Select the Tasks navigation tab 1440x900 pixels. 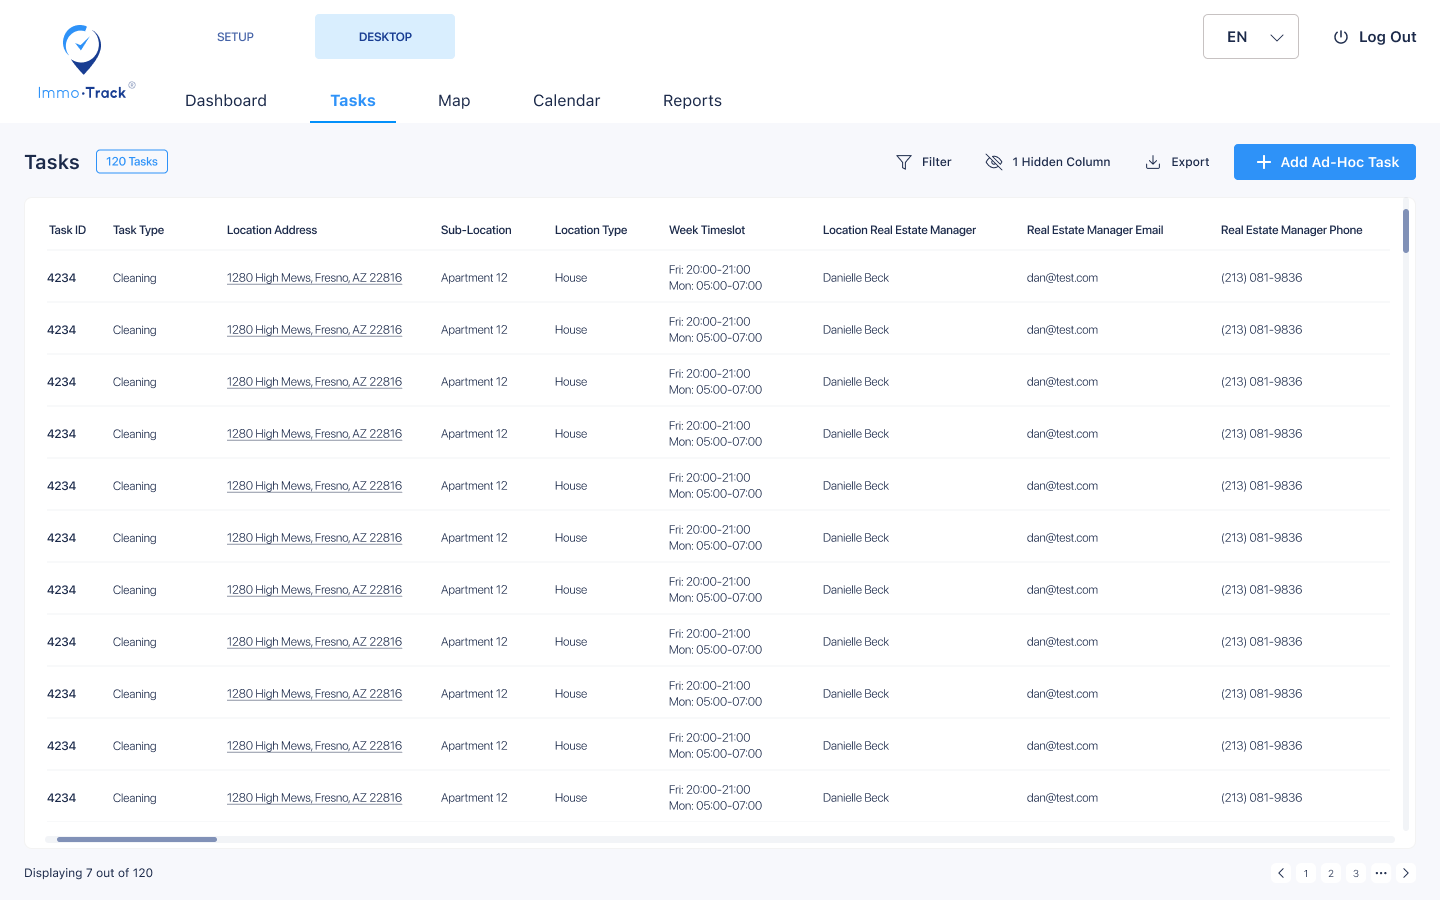click(353, 100)
